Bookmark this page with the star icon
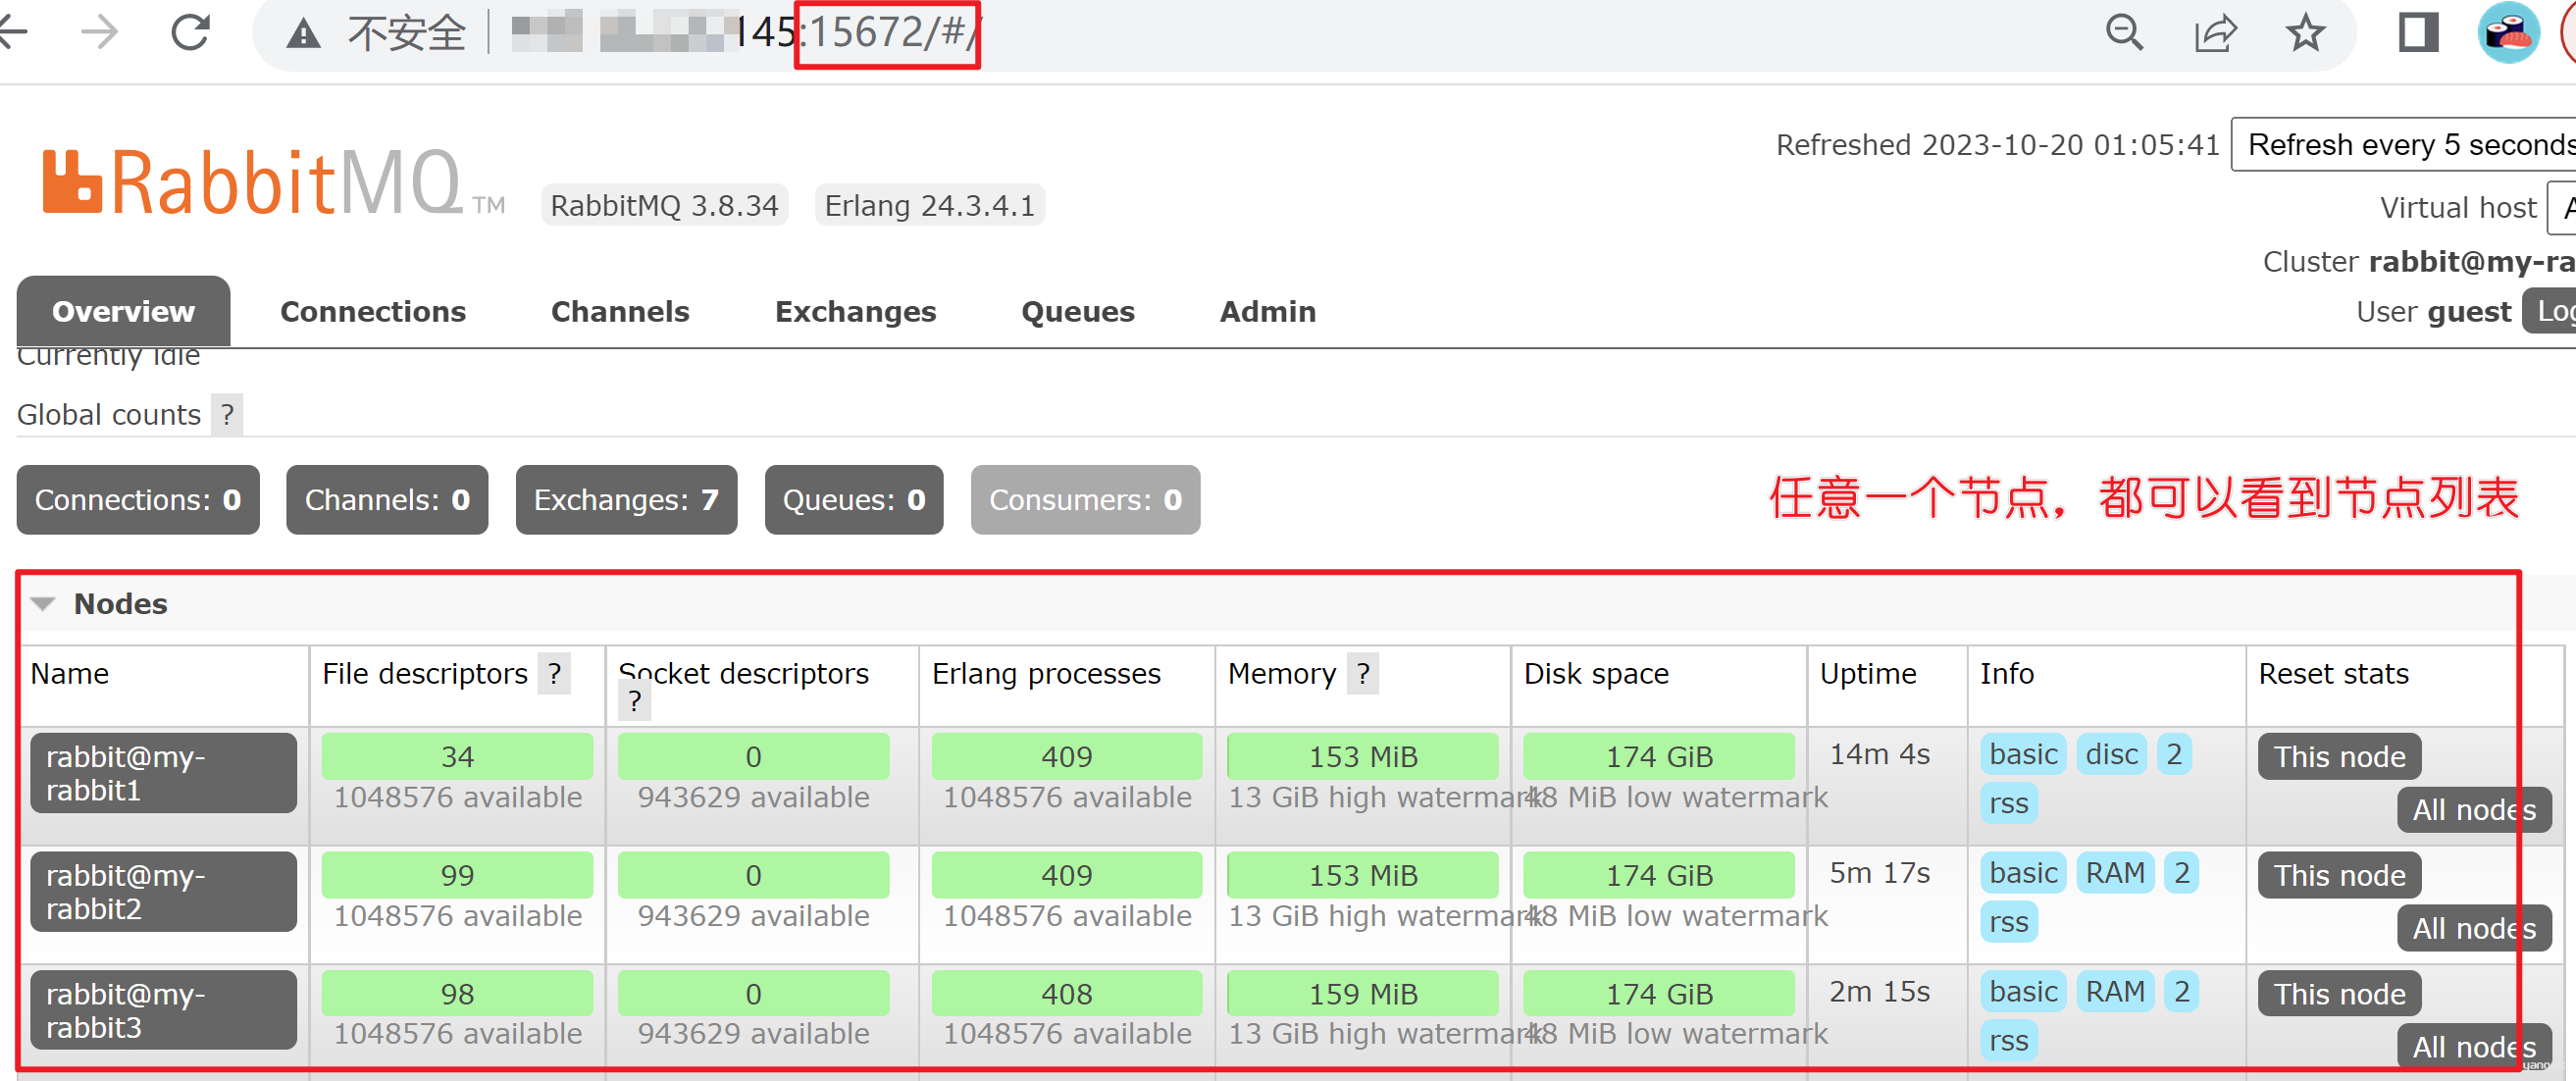2576x1081 pixels. pos(2306,33)
